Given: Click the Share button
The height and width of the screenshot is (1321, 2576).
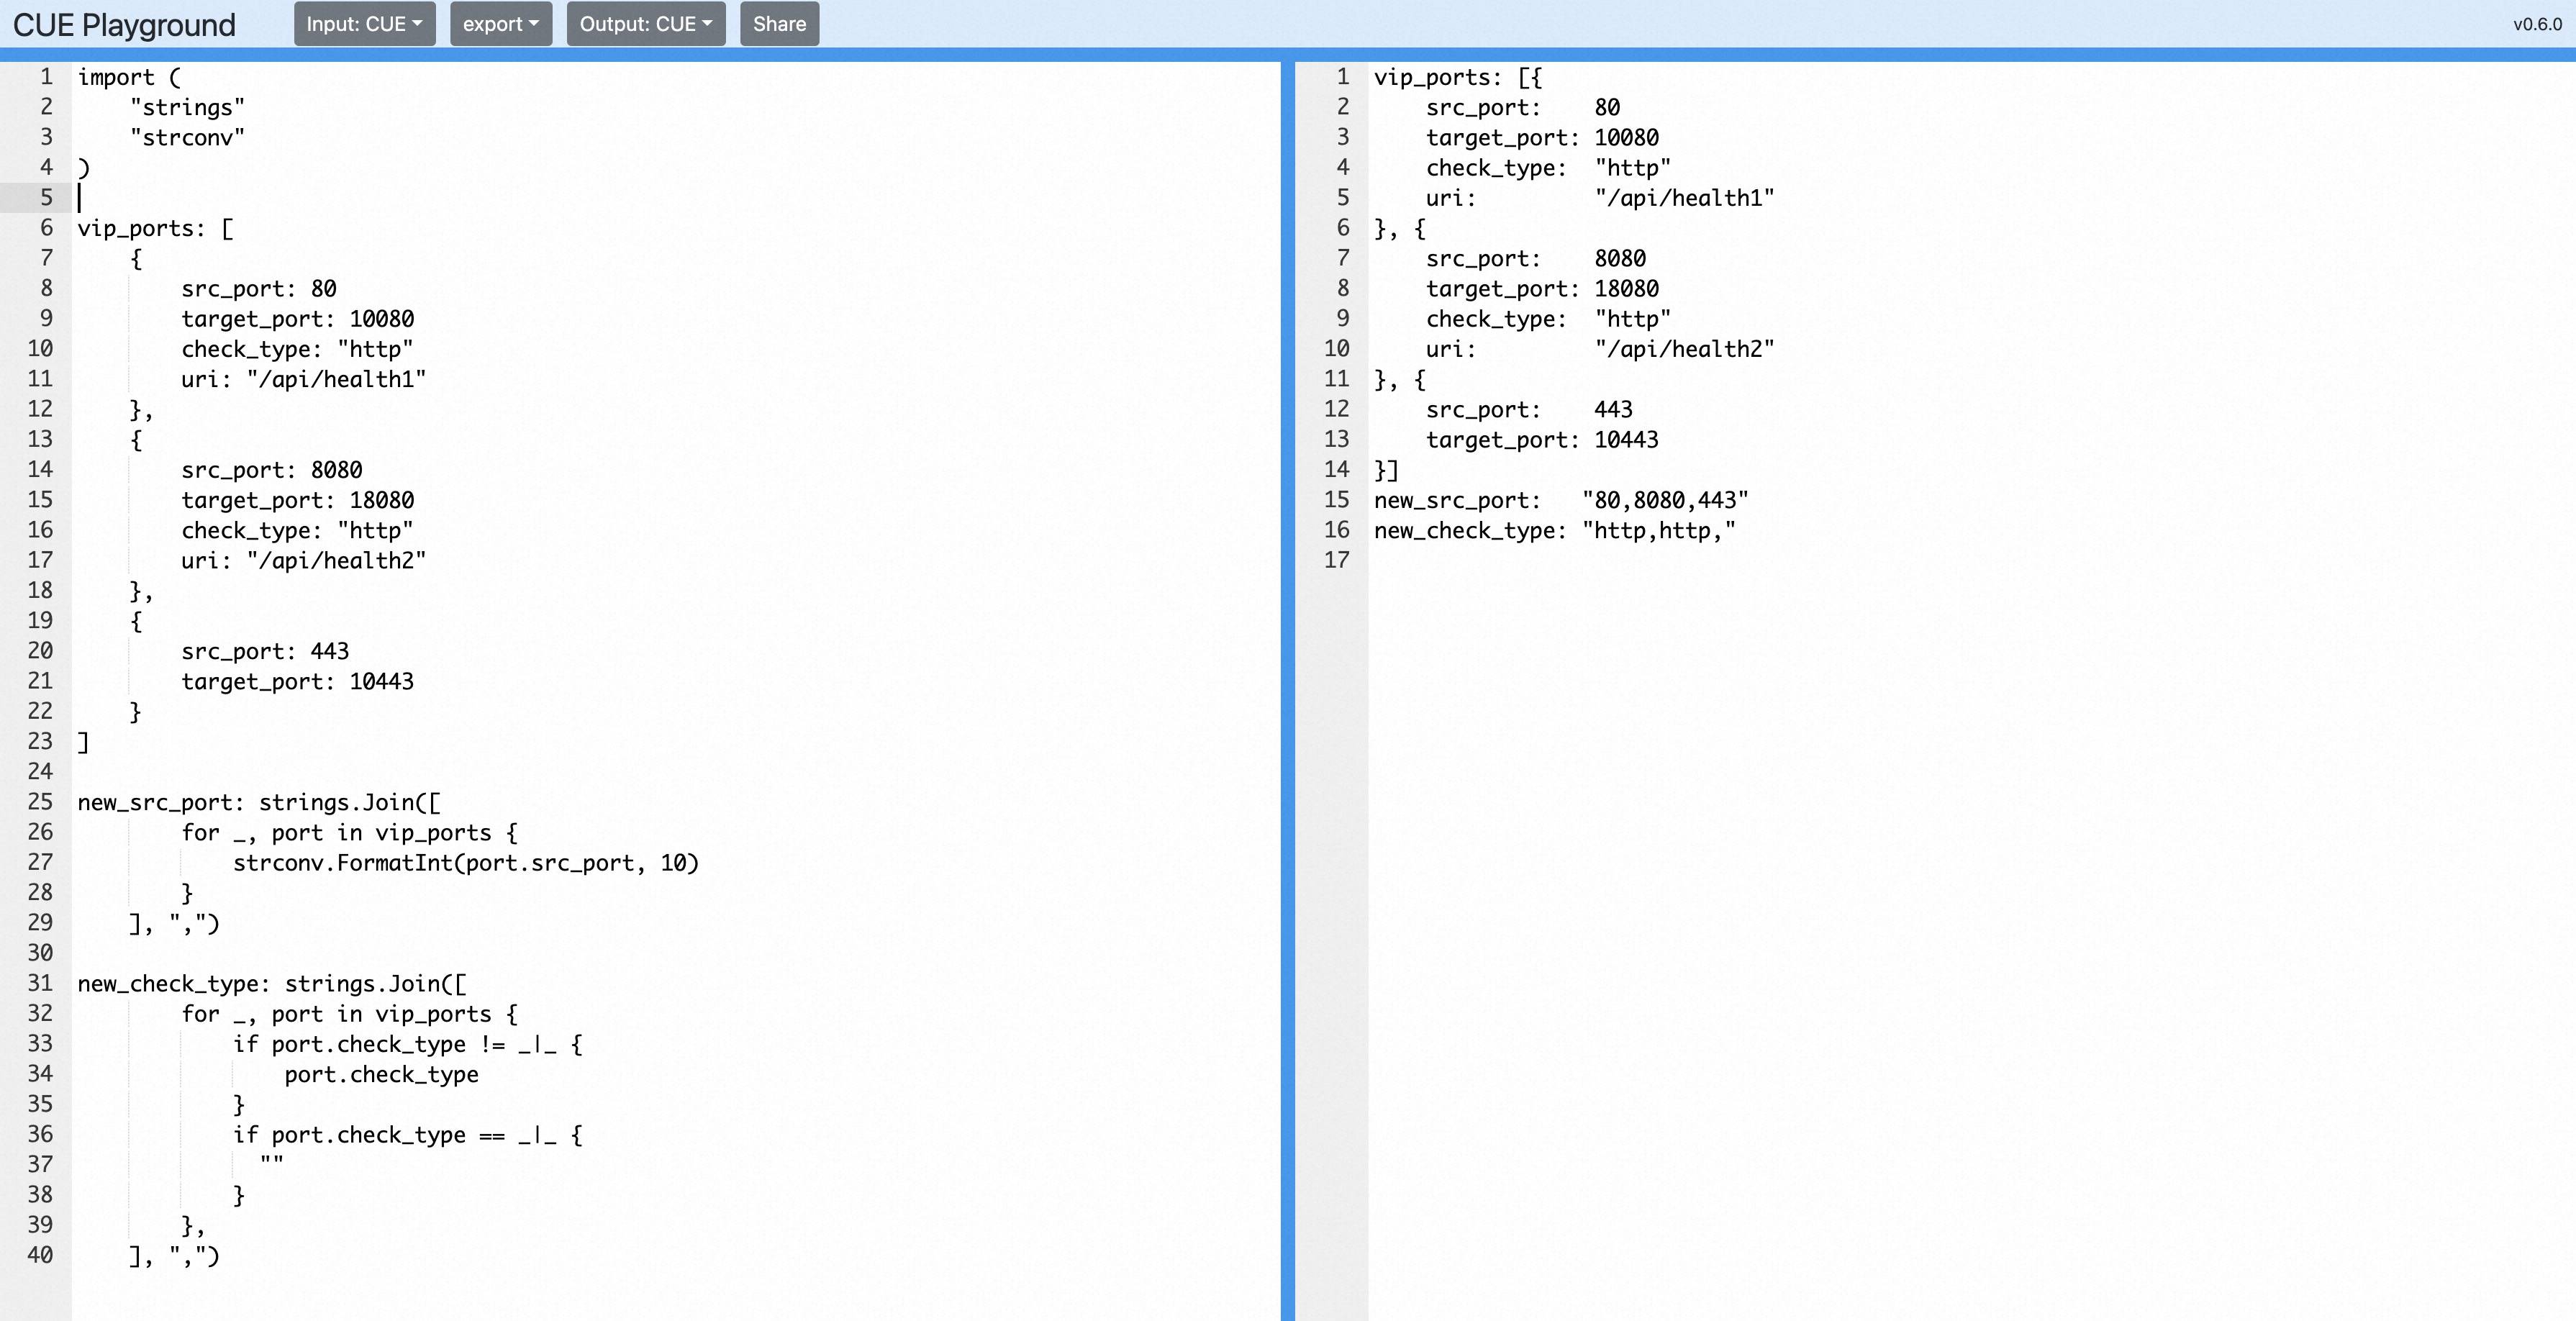Looking at the screenshot, I should point(779,24).
